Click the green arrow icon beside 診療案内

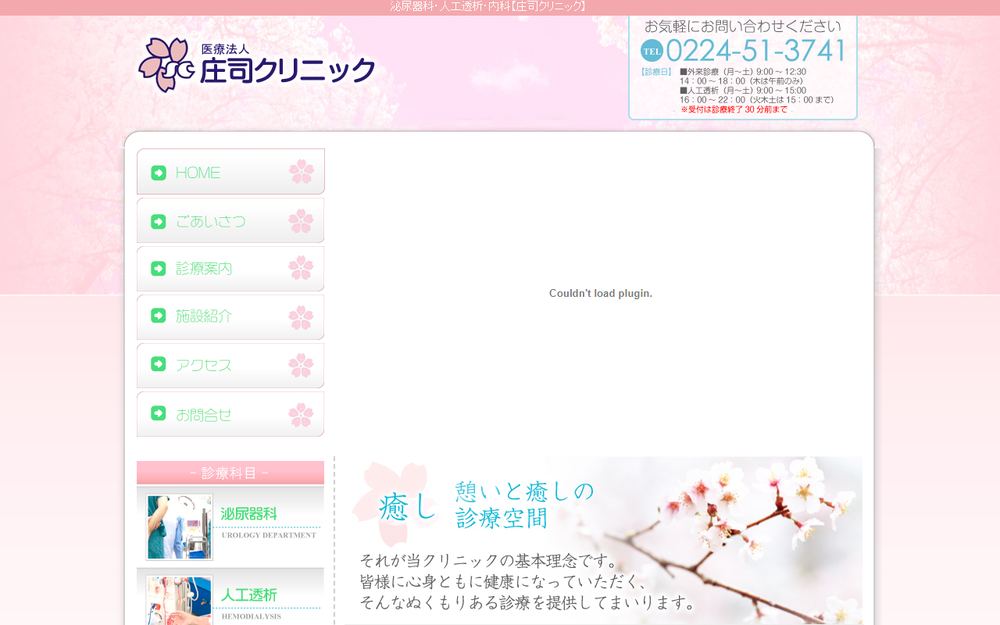(x=158, y=268)
